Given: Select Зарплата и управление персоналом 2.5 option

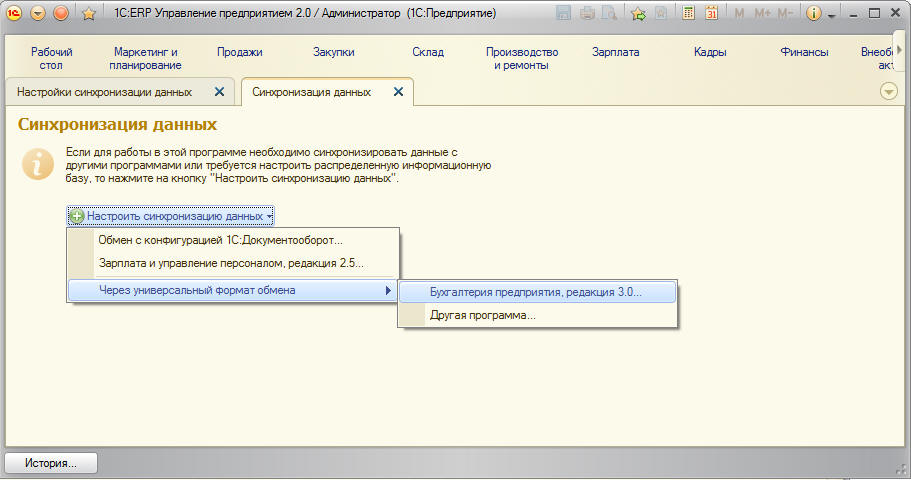Looking at the screenshot, I should pyautogui.click(x=231, y=263).
